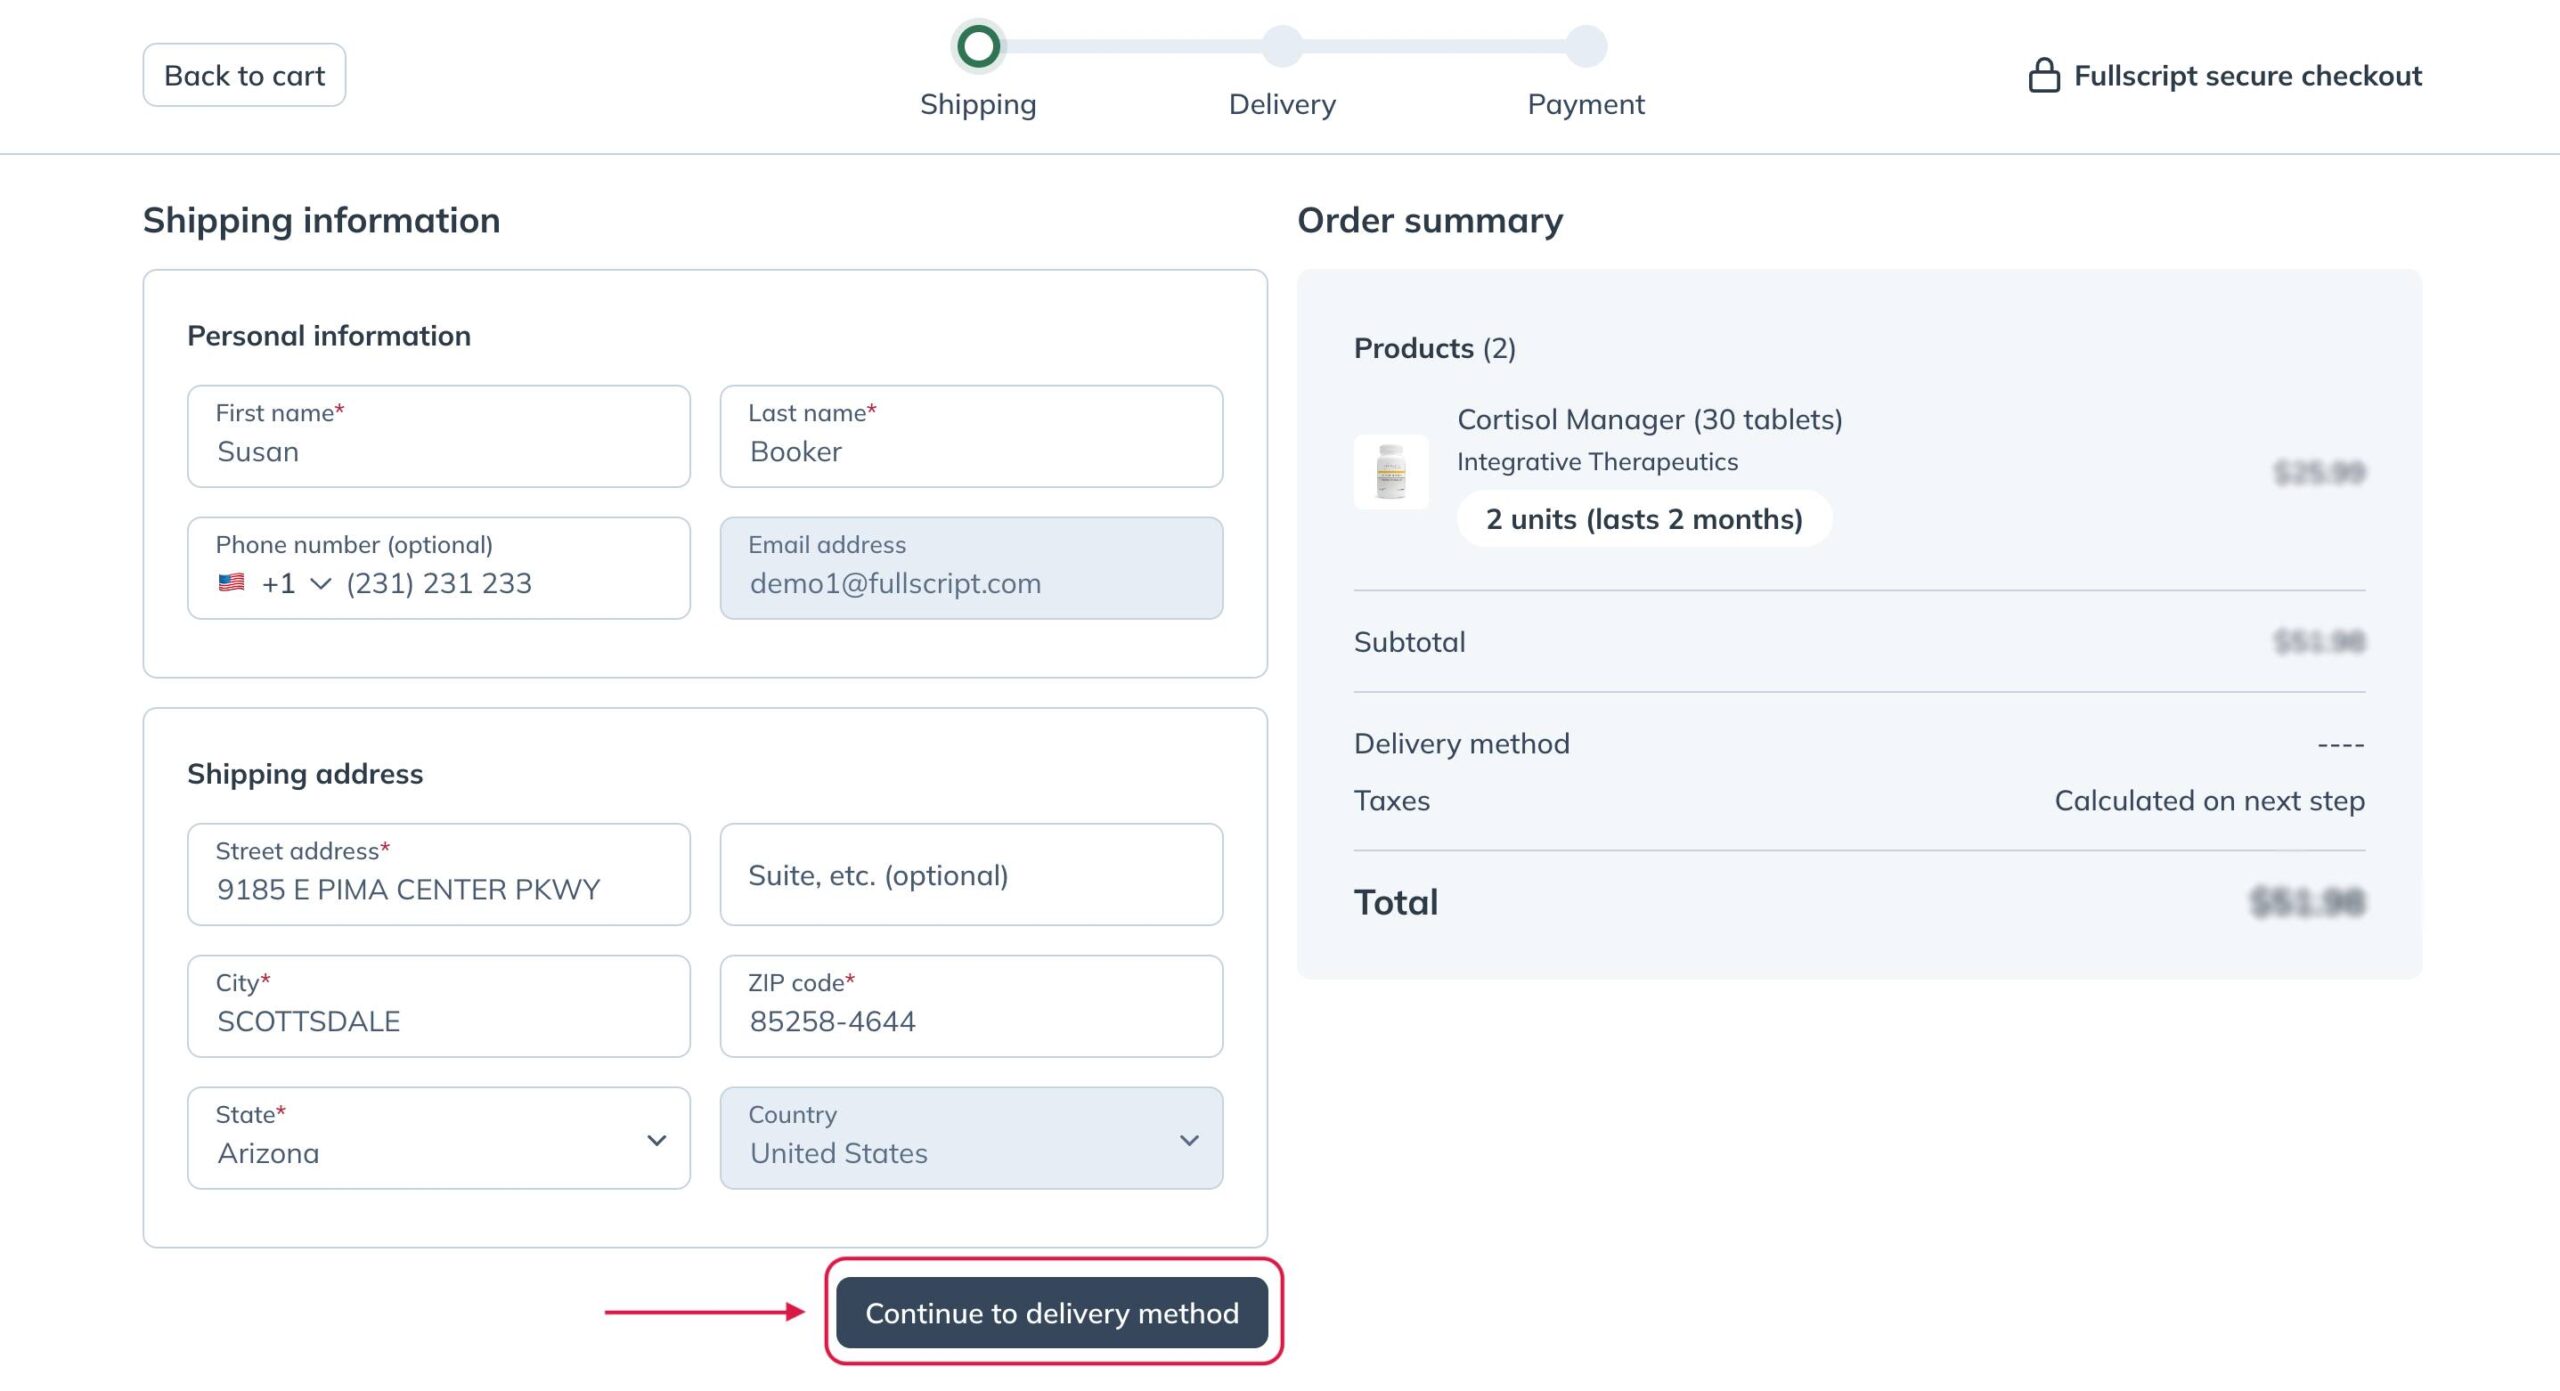
Task: Click the Suite etc optional address field
Action: 971,874
